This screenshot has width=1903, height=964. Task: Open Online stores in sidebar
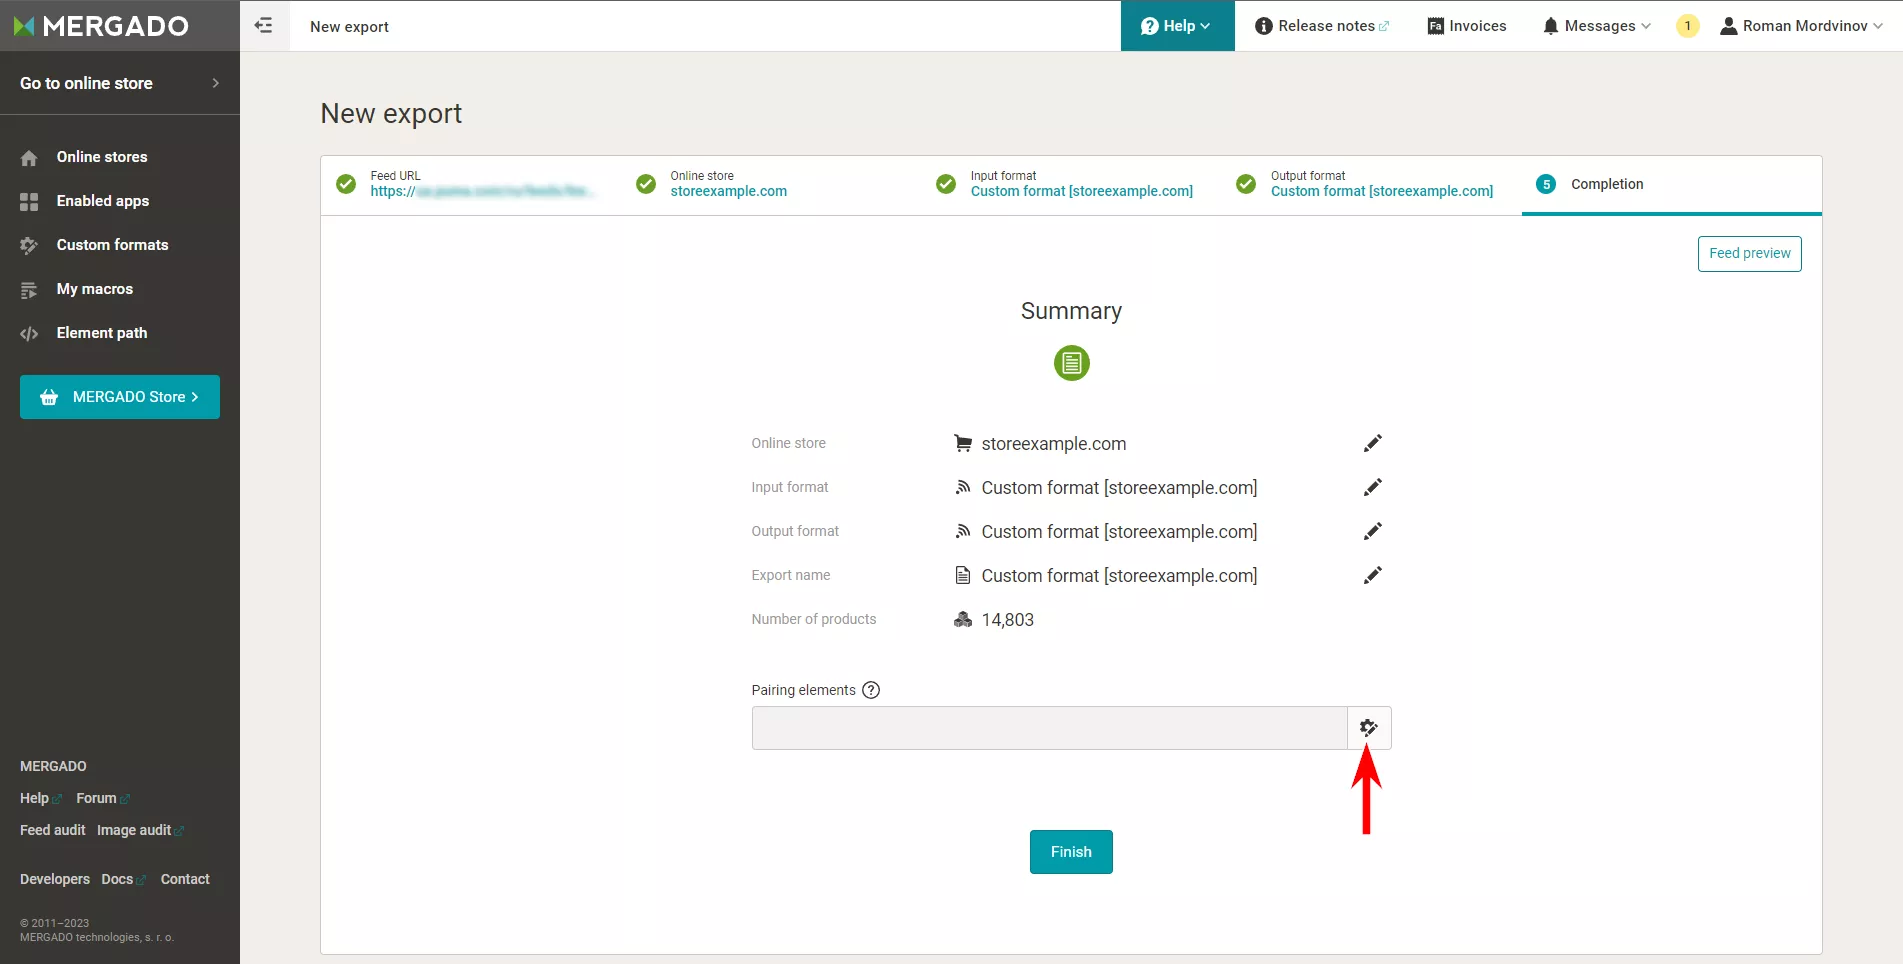(x=102, y=157)
